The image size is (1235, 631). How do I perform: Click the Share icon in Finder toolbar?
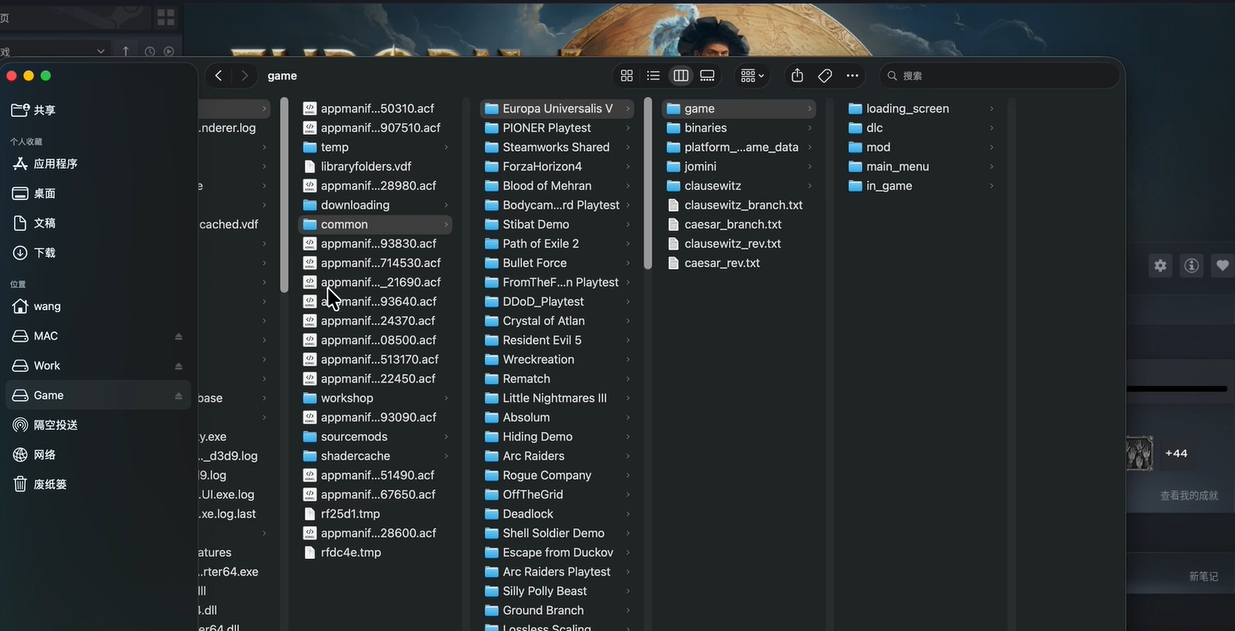pyautogui.click(x=797, y=76)
